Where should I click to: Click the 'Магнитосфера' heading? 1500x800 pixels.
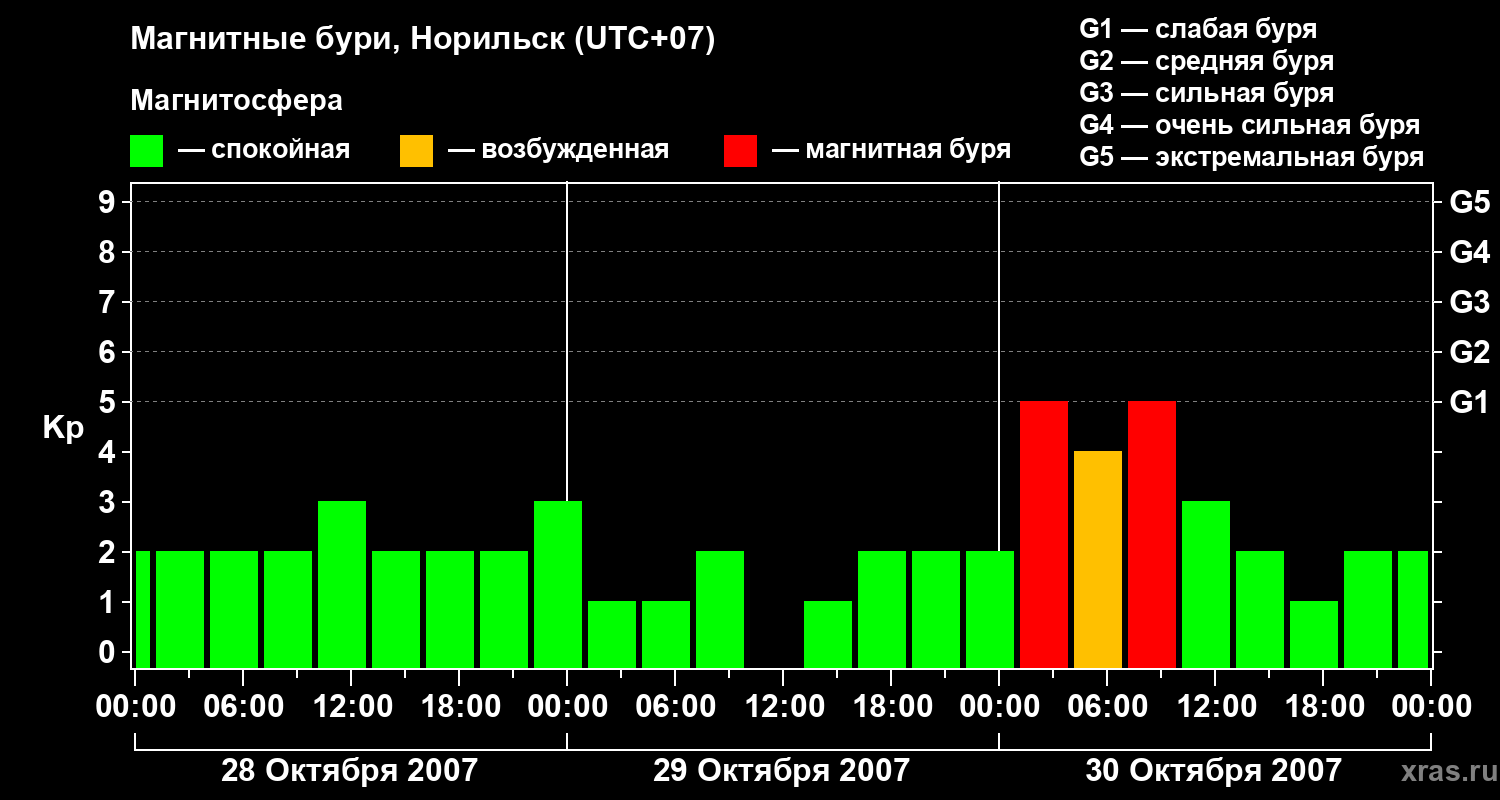click(x=236, y=101)
